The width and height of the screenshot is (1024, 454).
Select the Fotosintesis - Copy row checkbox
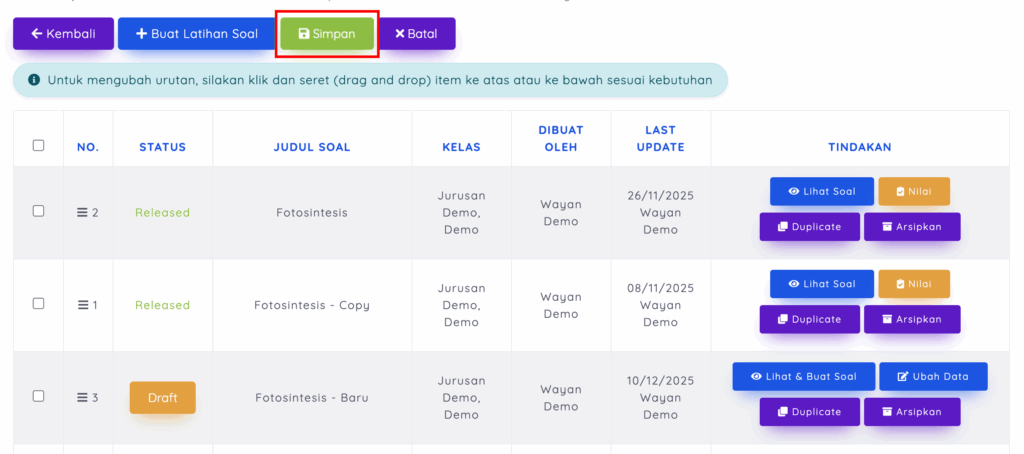39,303
